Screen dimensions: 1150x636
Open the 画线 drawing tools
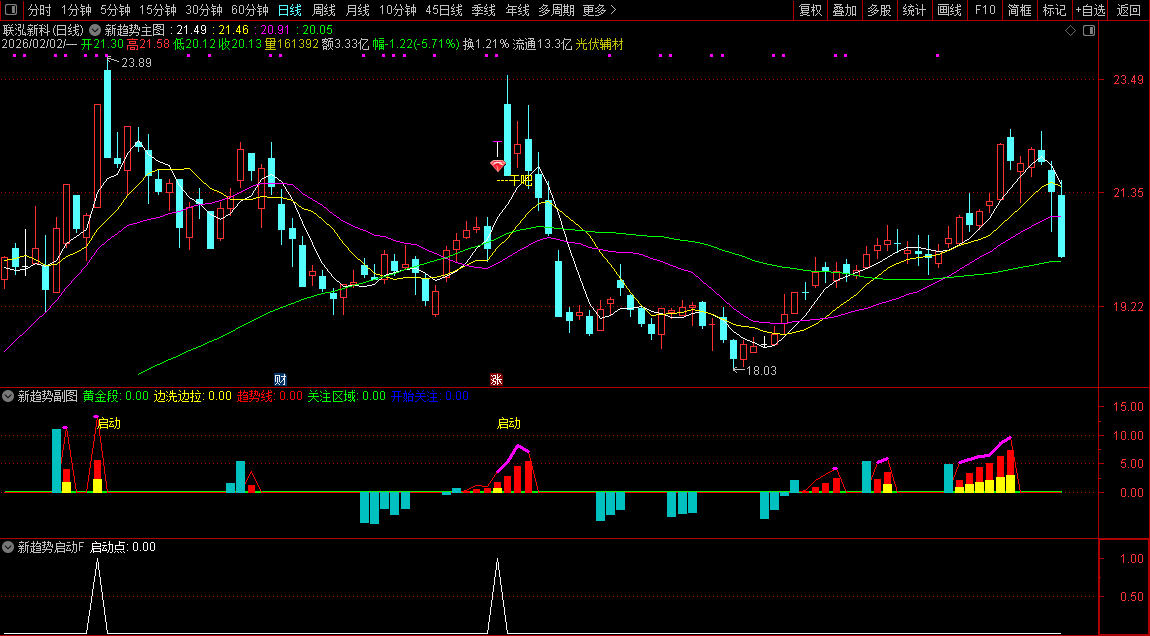pyautogui.click(x=949, y=10)
